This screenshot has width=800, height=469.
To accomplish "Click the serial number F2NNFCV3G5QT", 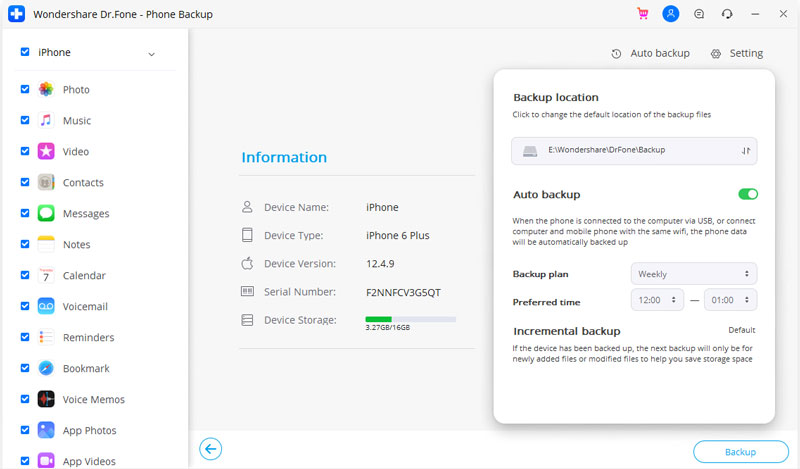I will pyautogui.click(x=403, y=292).
